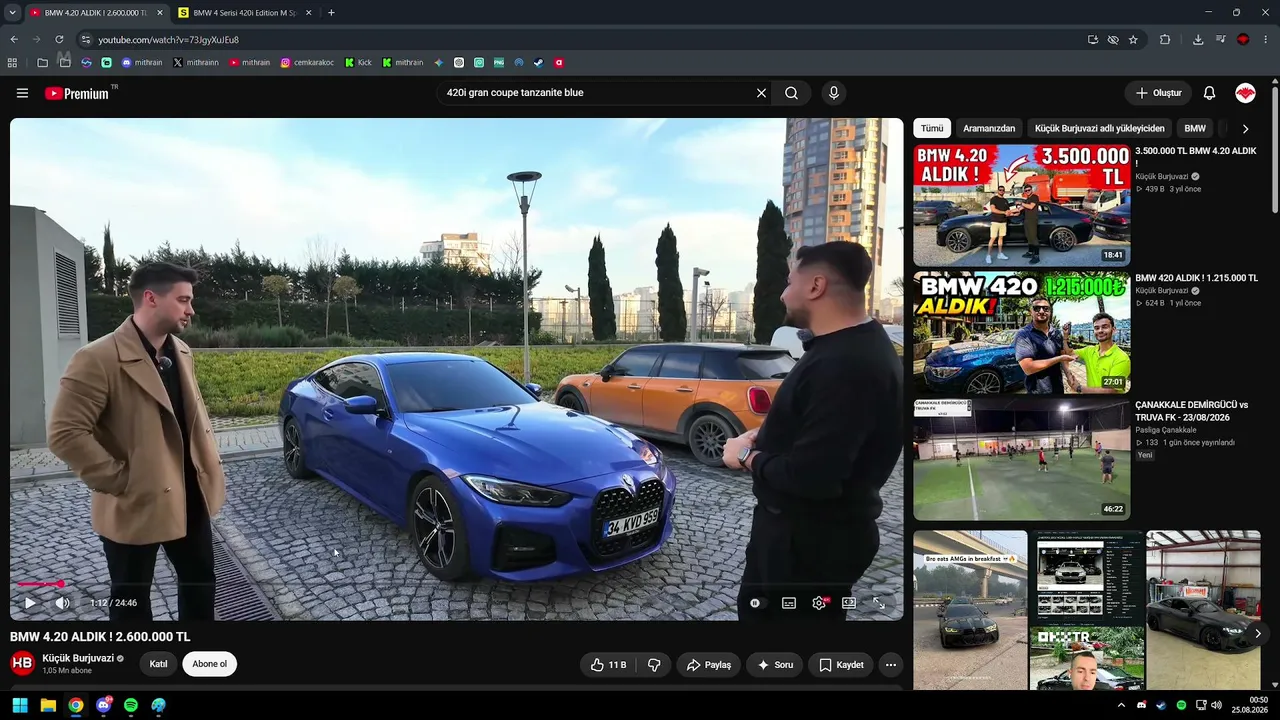Switch to theater mode
1280x720 pixels.
pos(849,603)
